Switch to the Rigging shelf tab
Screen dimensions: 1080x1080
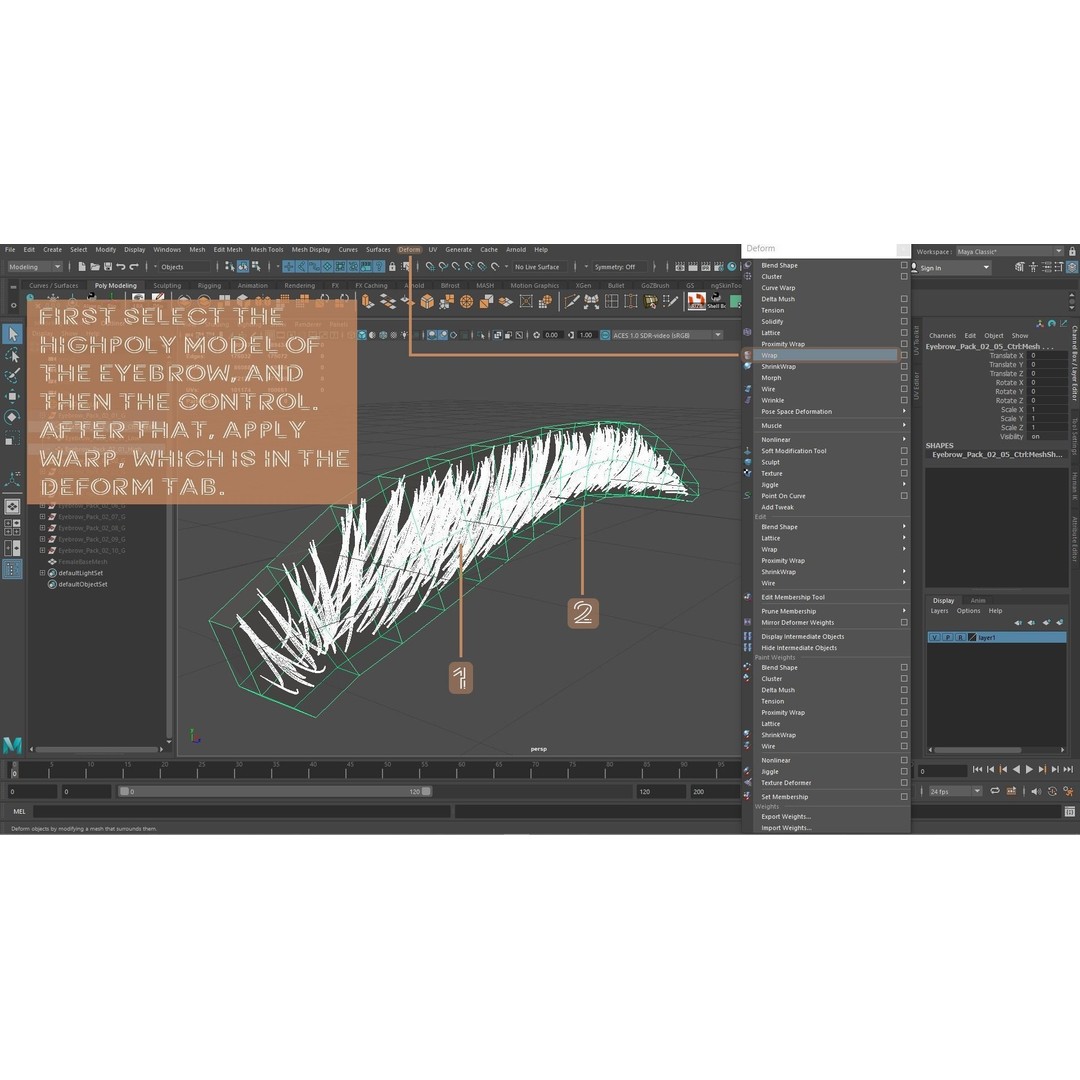[209, 285]
